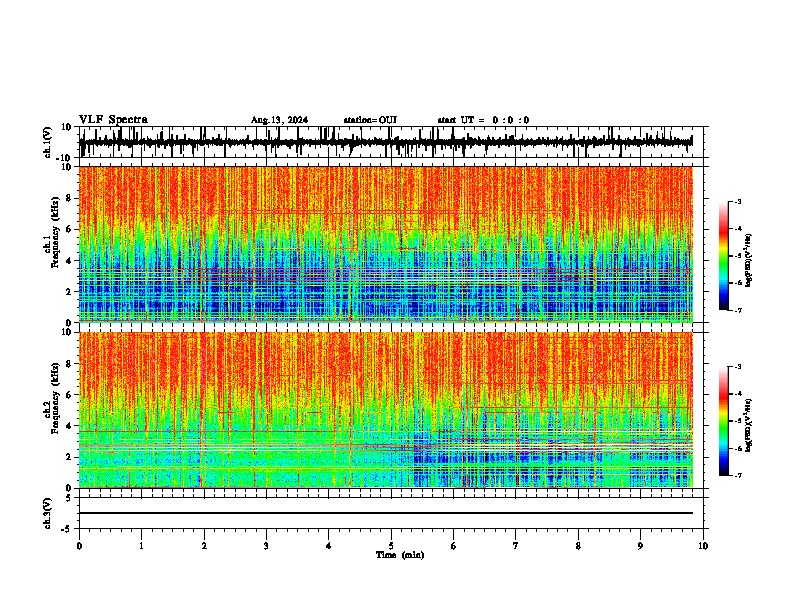Click the "-3" label on ch.1 colorbar
Image resolution: width=792 pixels, height=612 pixels.
(738, 201)
